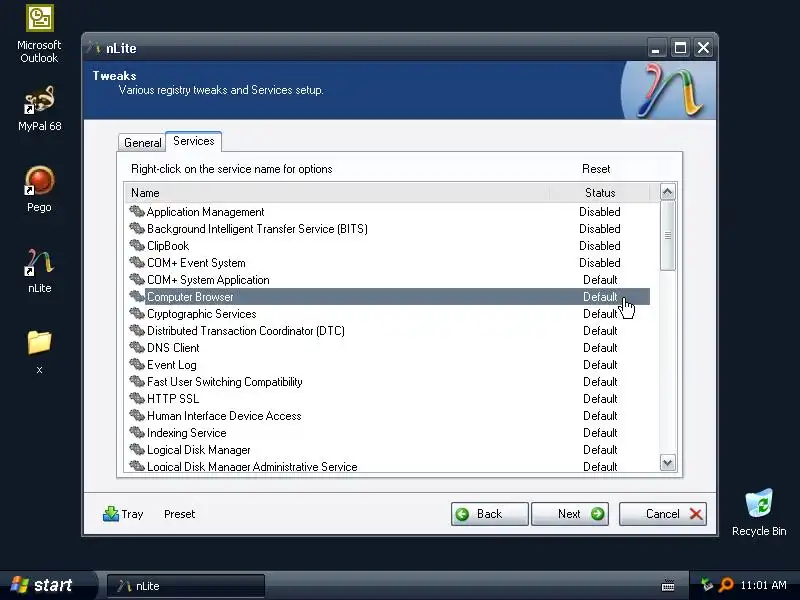The image size is (800, 600).
Task: Click the gear icon beside HTTP SSL
Action: (137, 398)
